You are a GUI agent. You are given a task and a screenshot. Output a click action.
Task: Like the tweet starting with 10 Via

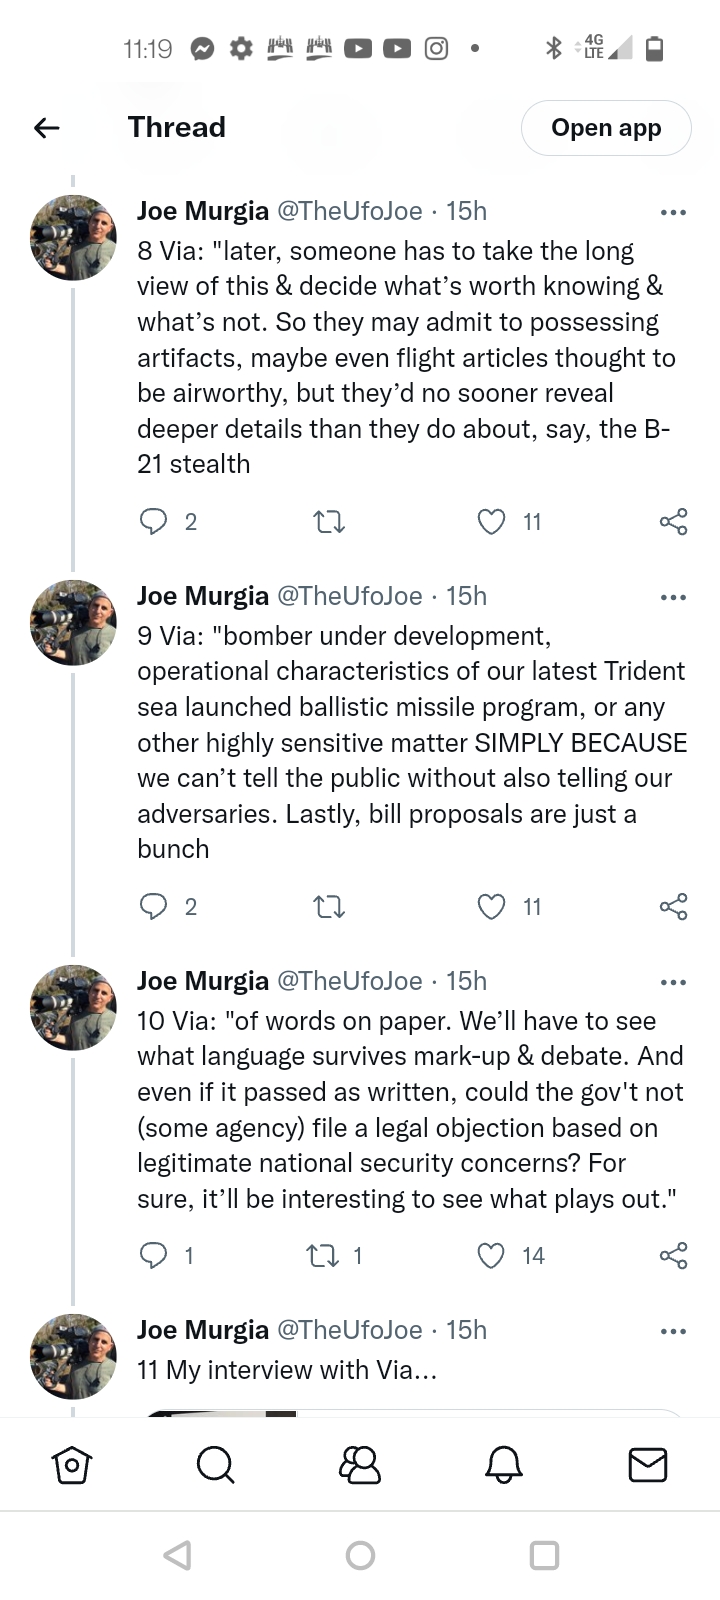pos(491,1256)
